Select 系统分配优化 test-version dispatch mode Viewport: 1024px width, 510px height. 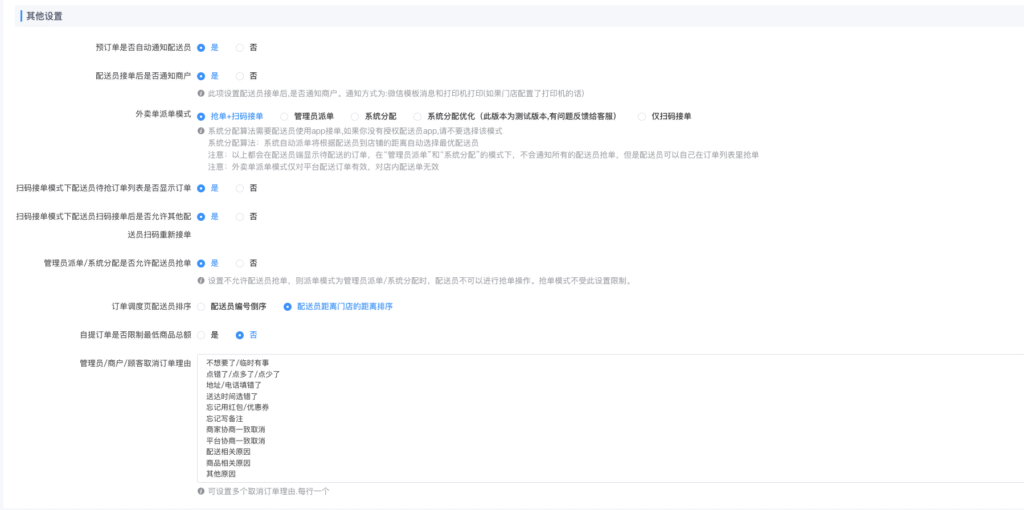tap(417, 116)
